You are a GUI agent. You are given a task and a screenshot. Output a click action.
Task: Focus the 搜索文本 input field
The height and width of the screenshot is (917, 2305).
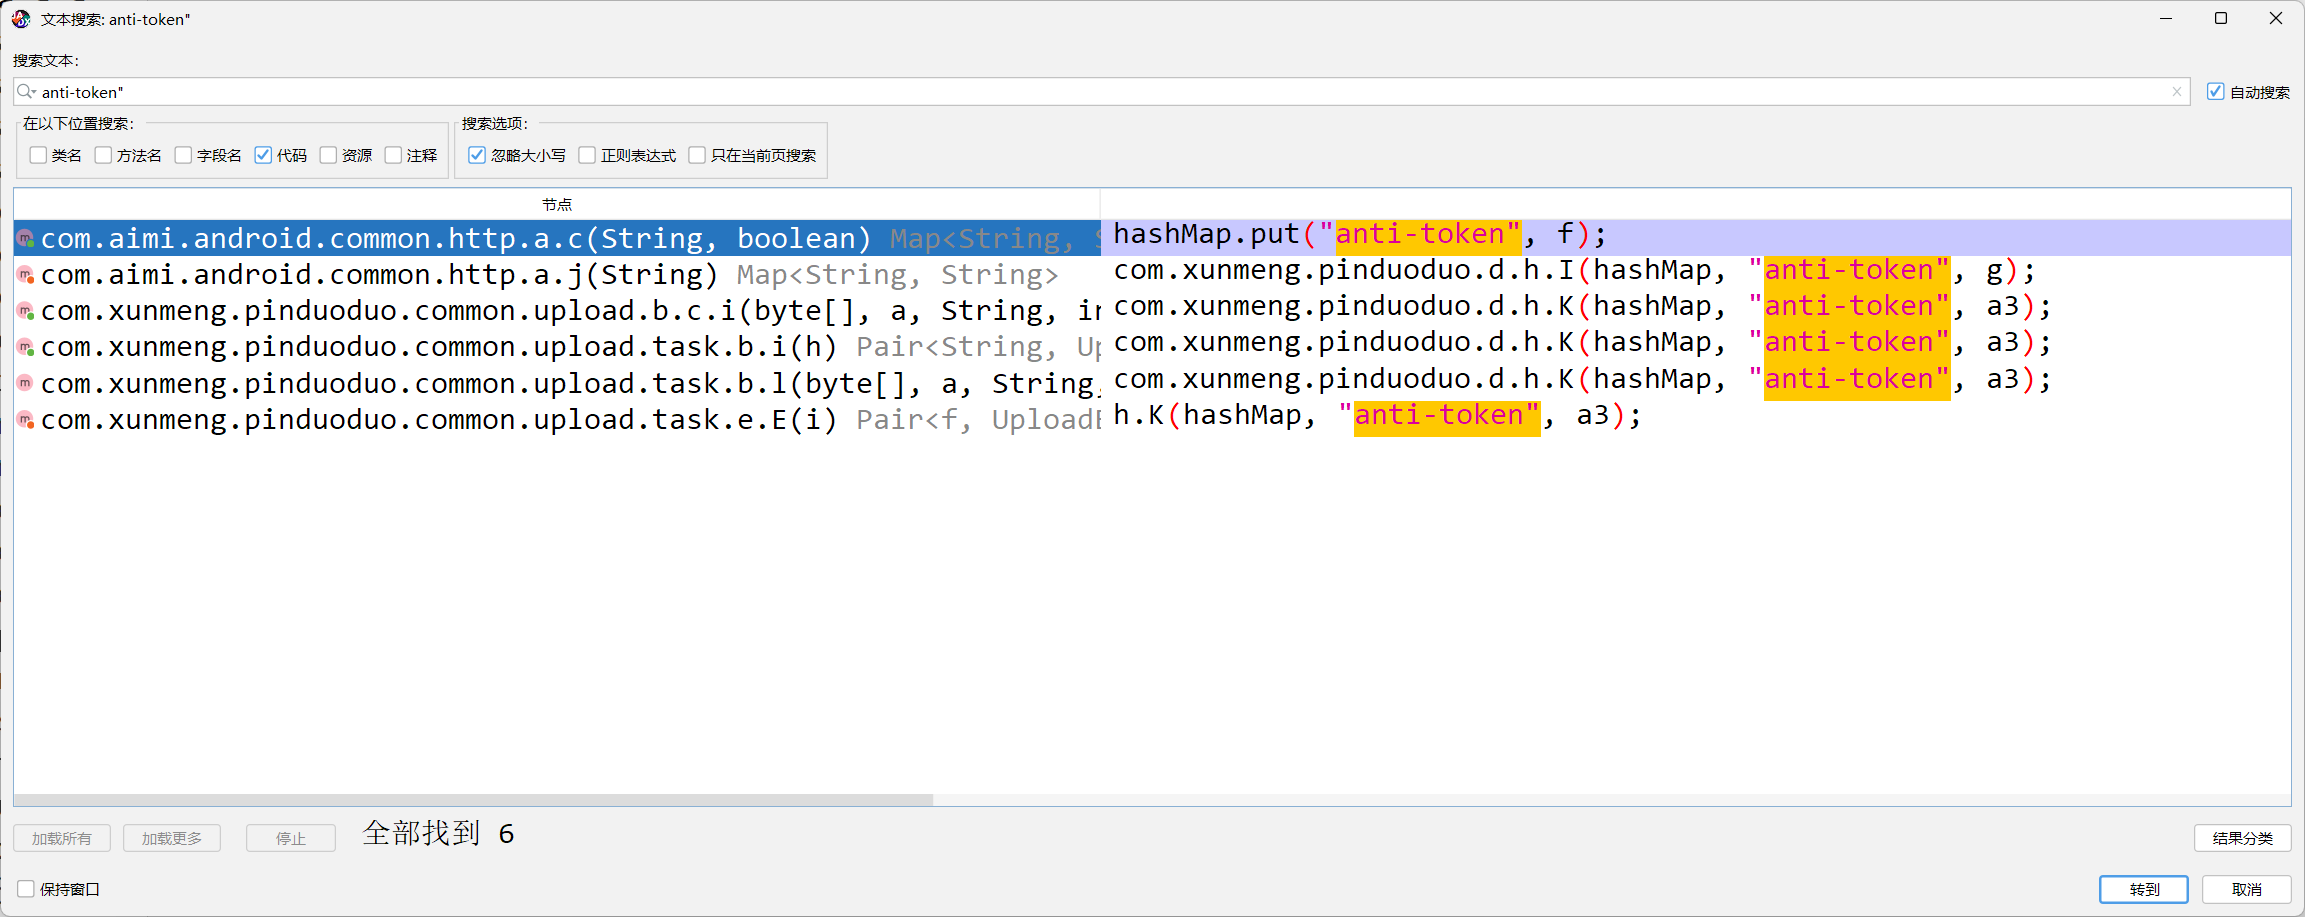click(1100, 92)
